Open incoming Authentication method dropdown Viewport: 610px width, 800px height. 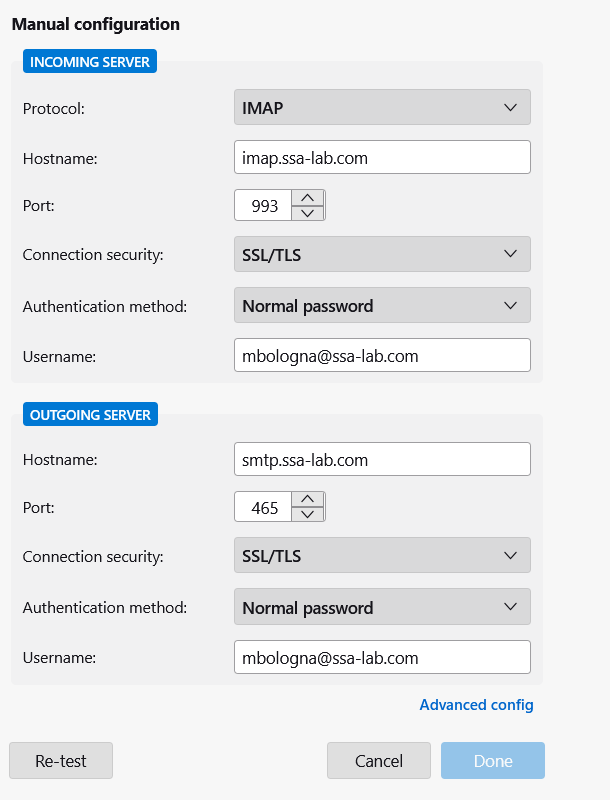[382, 306]
